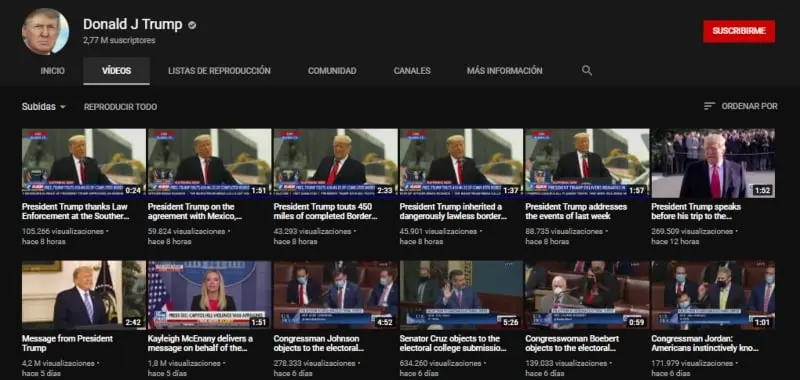Play the 0:59 Congresswoman Boebert thumbnail
Screen dimensions: 800x380
click(x=587, y=295)
